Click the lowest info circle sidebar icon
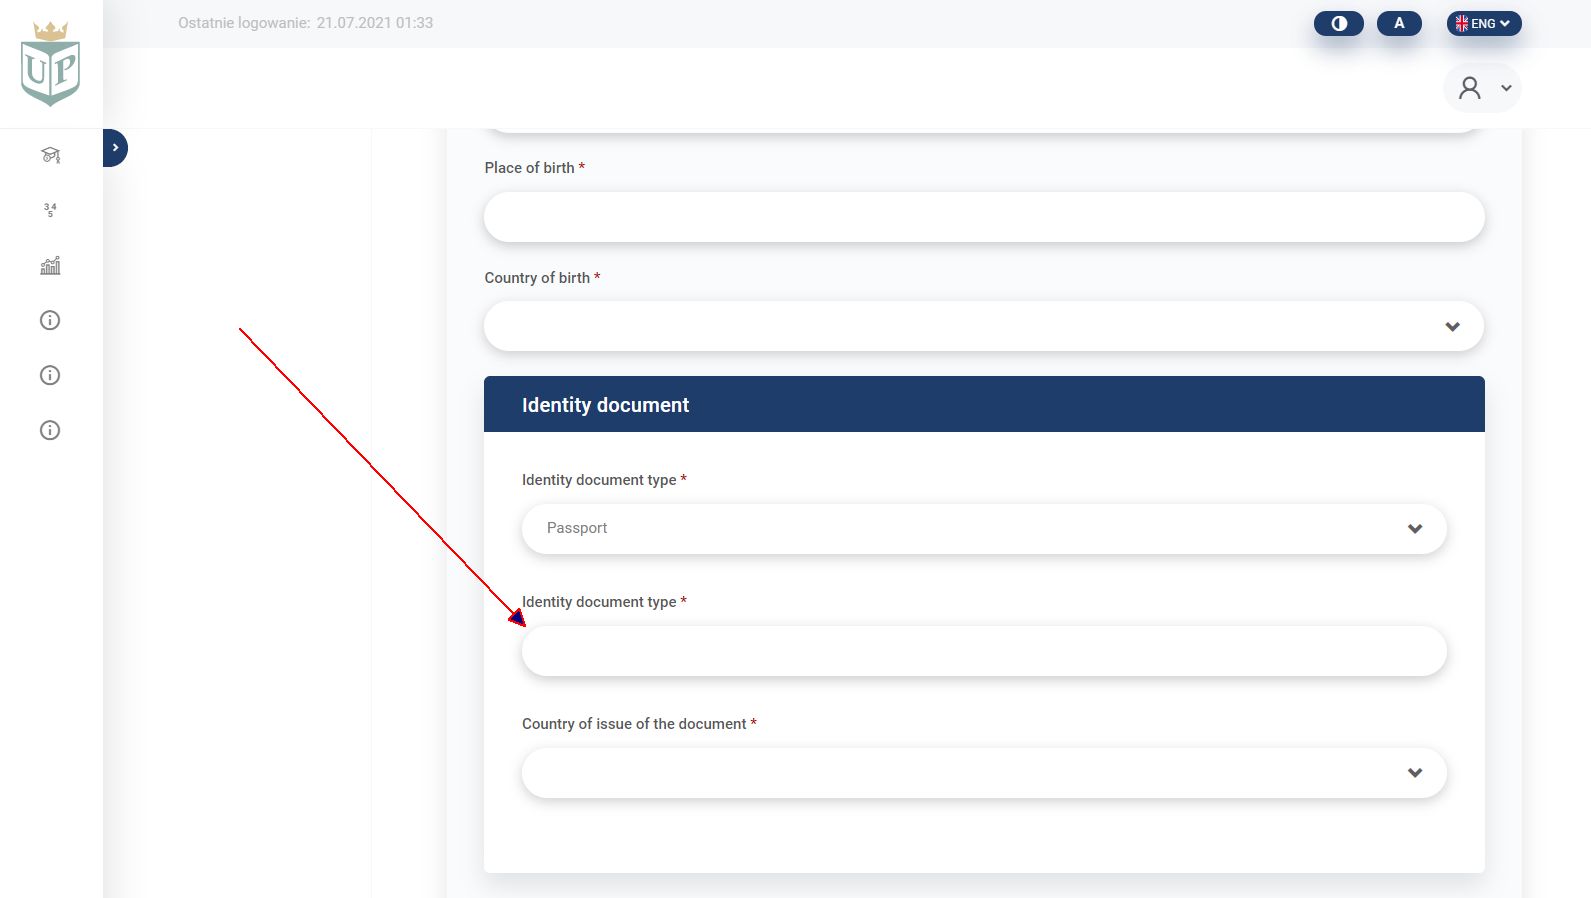Viewport: 1591px width, 898px height. click(x=50, y=430)
